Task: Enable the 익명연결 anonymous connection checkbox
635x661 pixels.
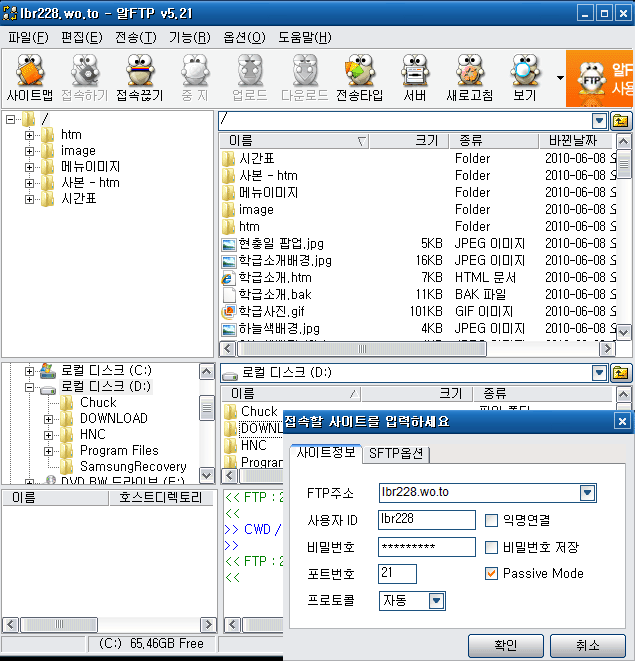Action: click(491, 520)
